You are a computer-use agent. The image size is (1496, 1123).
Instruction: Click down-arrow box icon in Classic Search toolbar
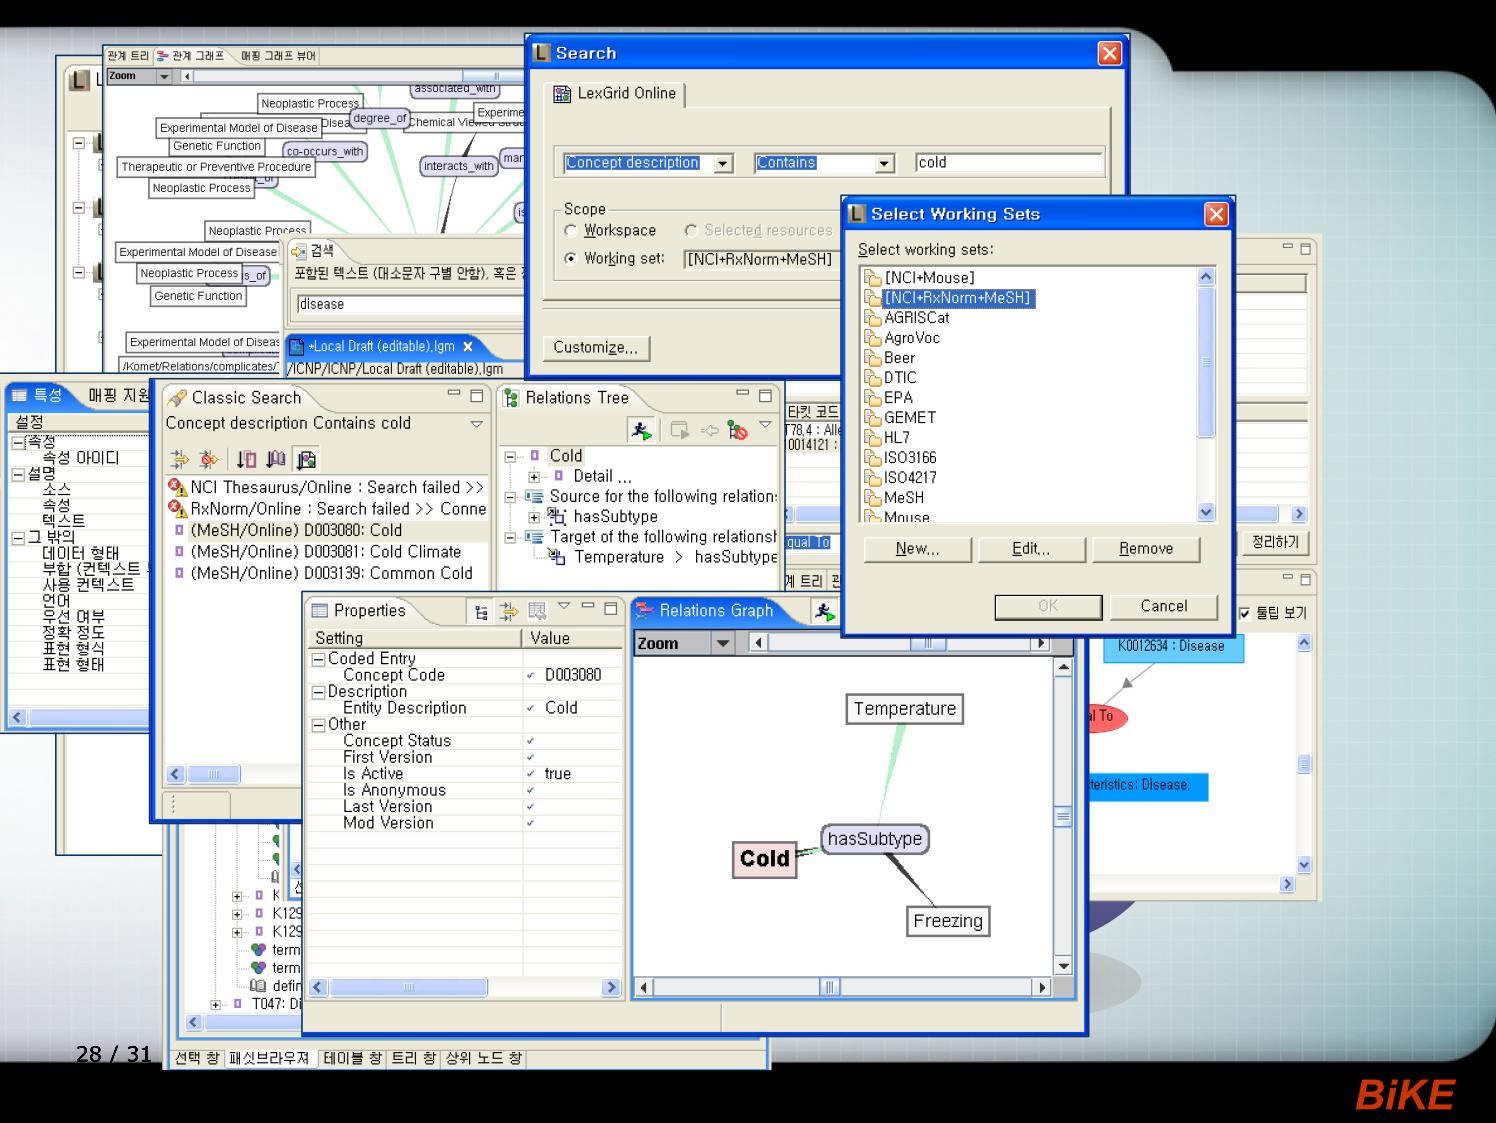(246, 460)
